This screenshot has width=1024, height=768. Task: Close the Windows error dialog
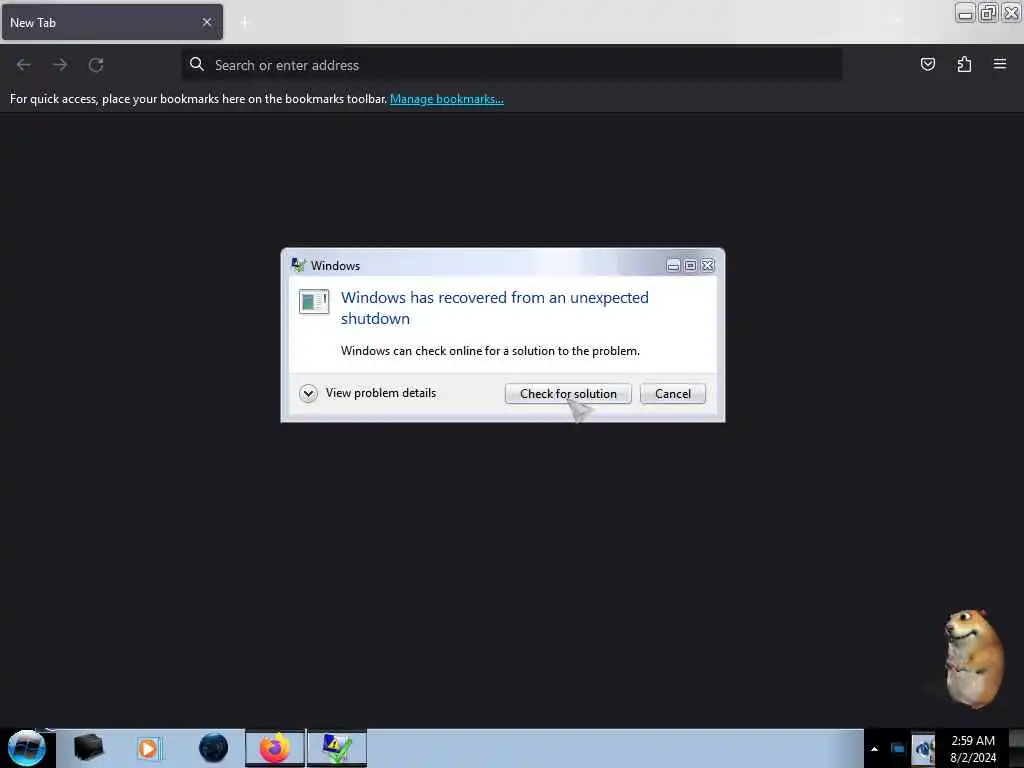click(707, 265)
